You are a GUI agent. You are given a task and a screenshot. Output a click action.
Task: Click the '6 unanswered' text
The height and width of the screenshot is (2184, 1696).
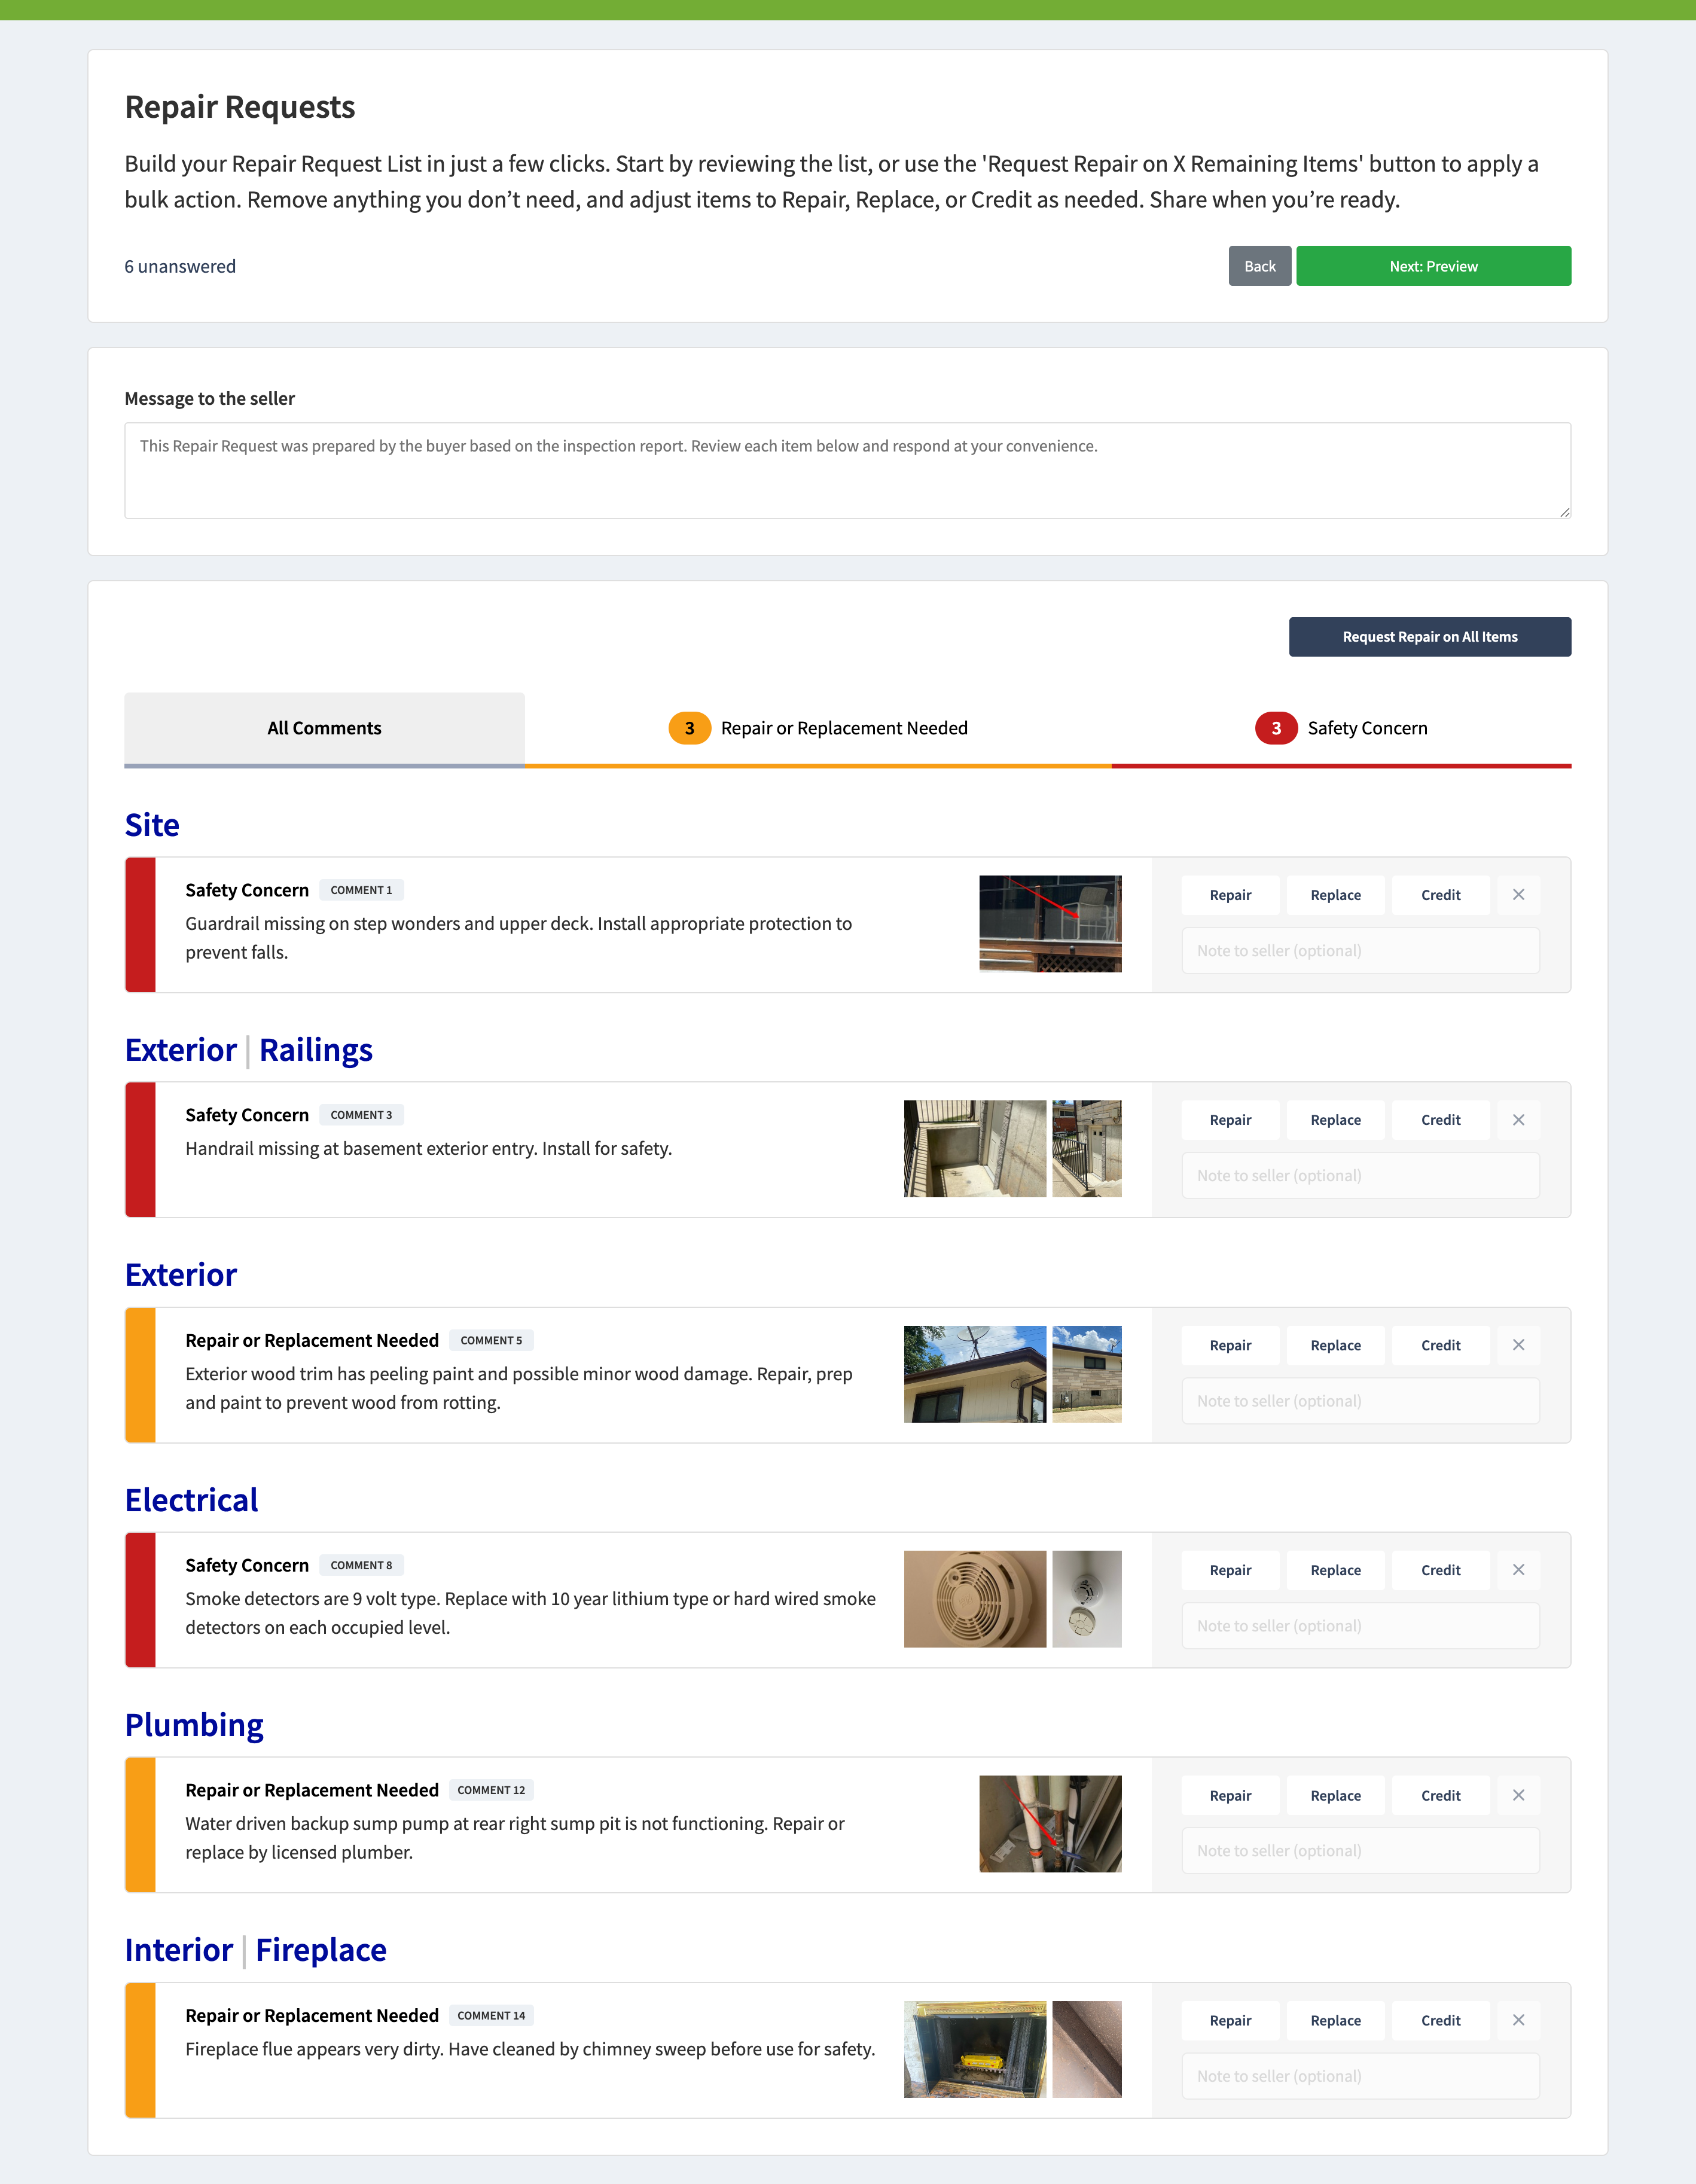pos(180,266)
